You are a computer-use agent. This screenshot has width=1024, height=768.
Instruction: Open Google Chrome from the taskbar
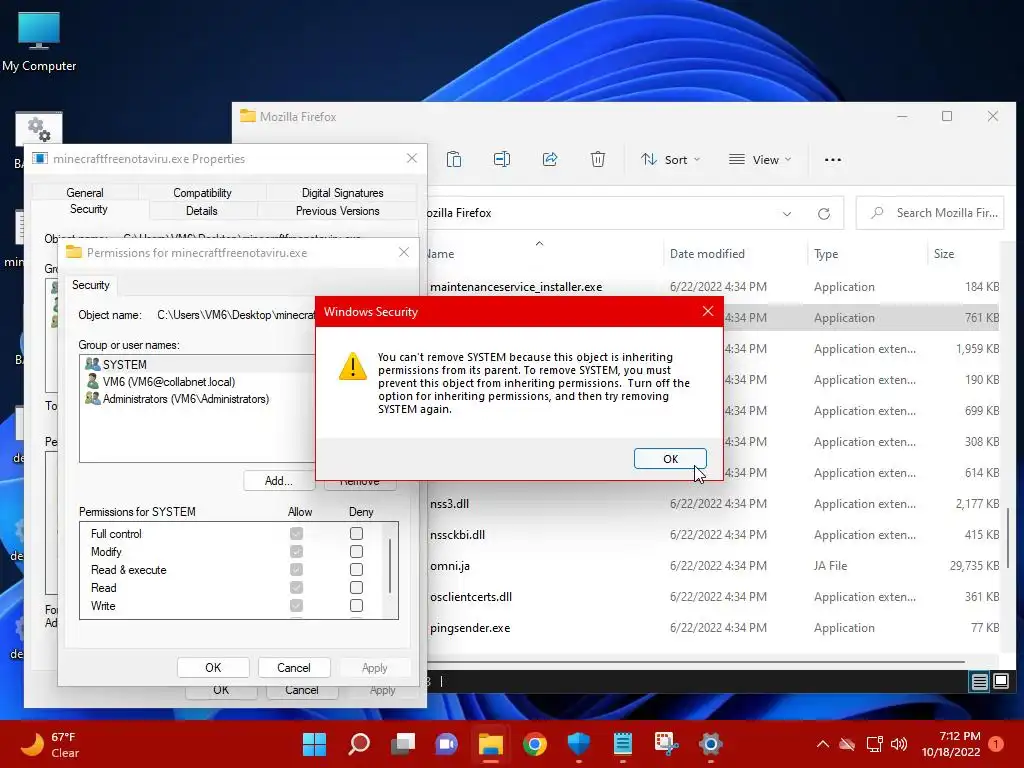click(x=535, y=744)
